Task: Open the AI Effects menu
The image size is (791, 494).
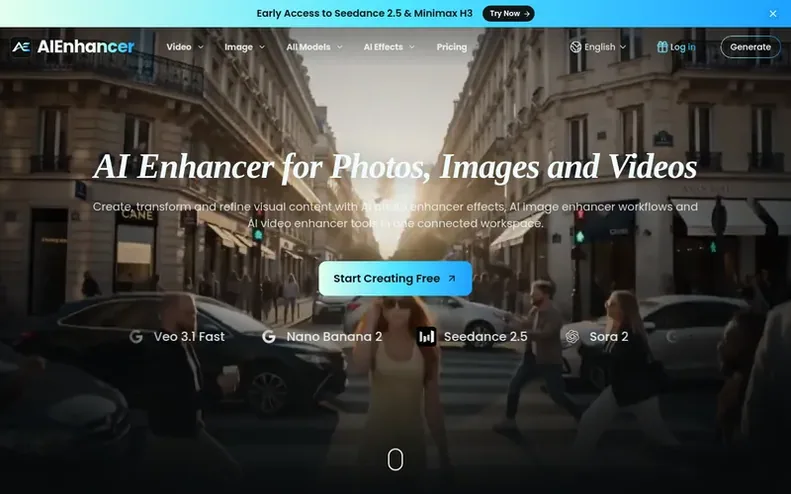Action: 383,47
